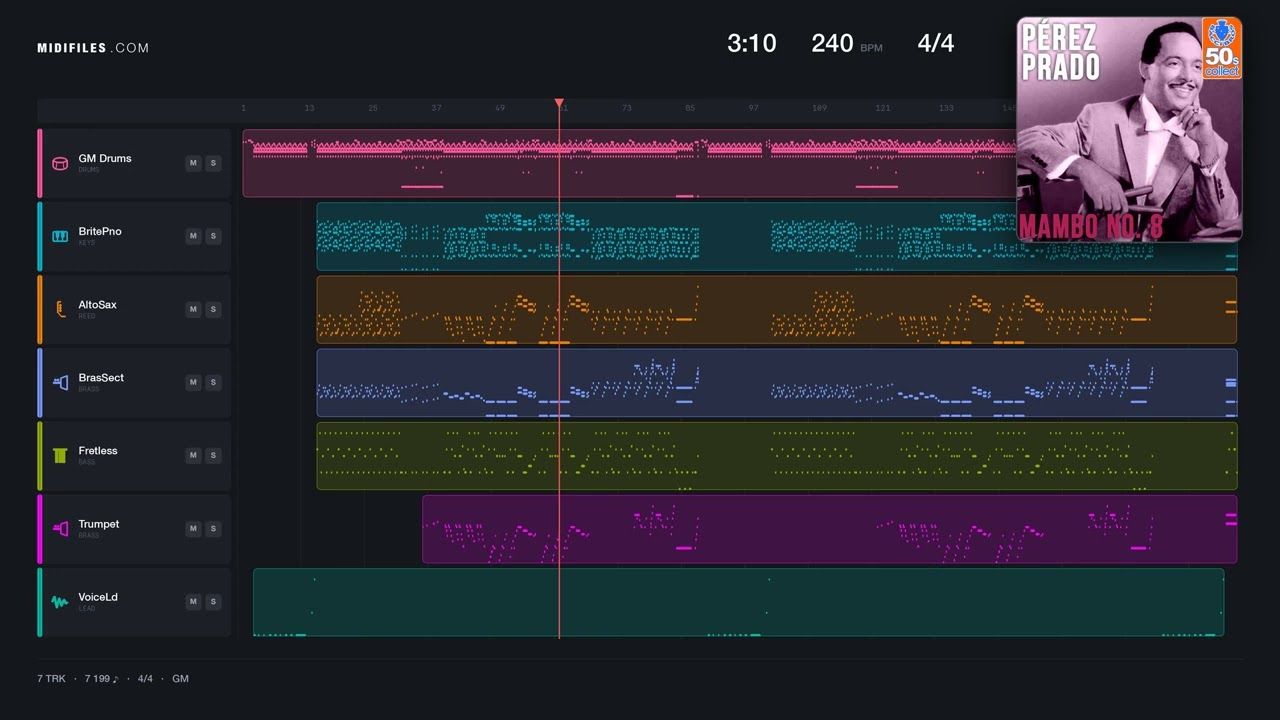This screenshot has height=720, width=1280.
Task: Select the Trumpet track name
Action: [x=99, y=523]
